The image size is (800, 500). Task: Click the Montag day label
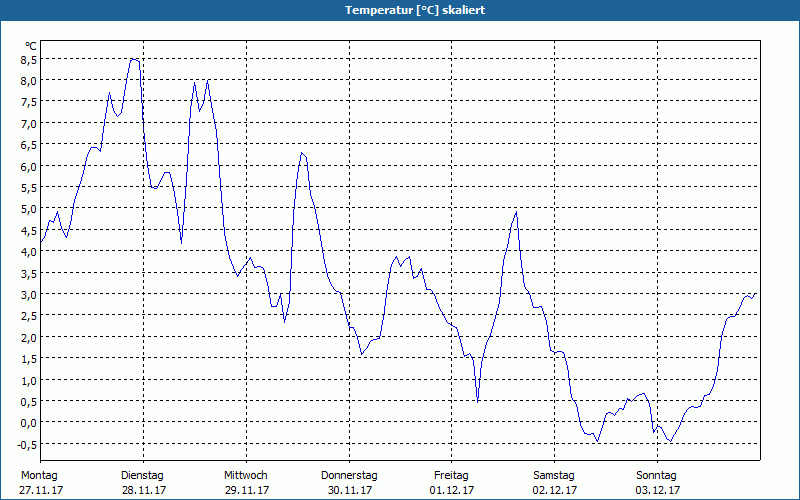(39, 476)
